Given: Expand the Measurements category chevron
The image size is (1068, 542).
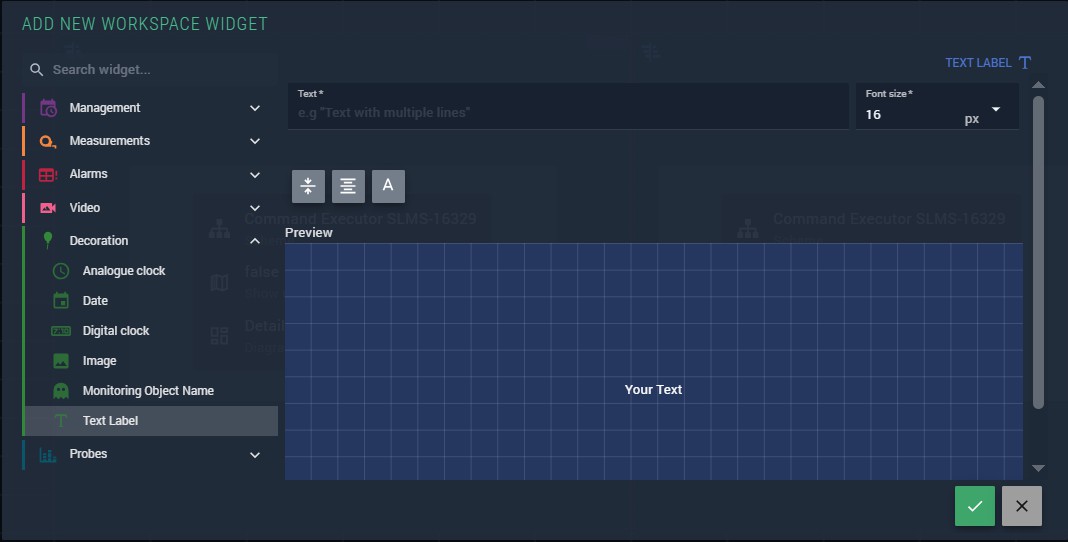Looking at the screenshot, I should pyautogui.click(x=255, y=141).
